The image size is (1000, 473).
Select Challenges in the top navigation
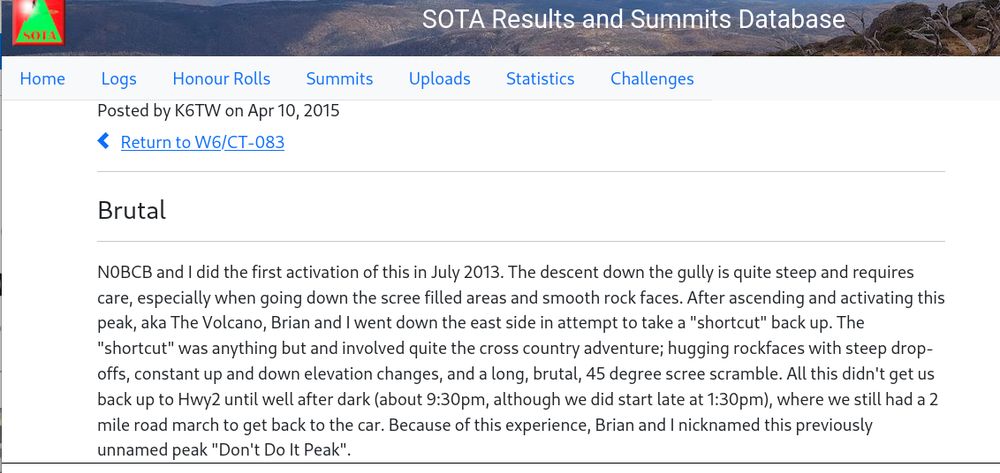tap(652, 79)
